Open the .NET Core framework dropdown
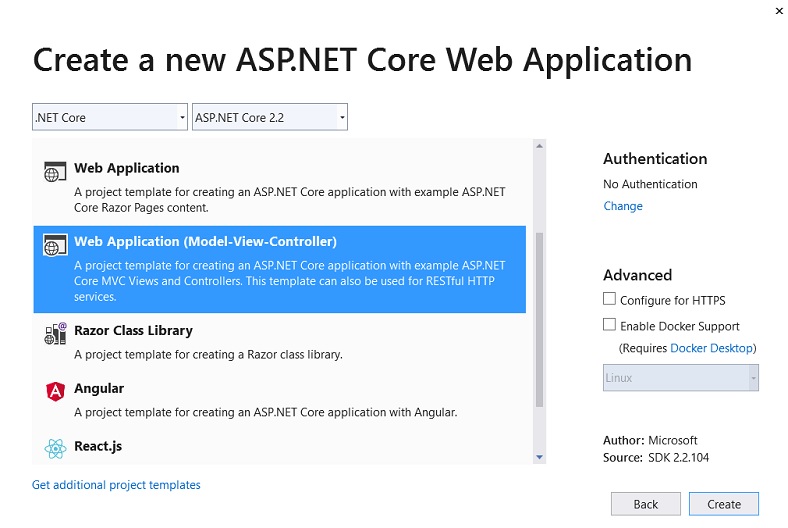The height and width of the screenshot is (528, 788). pyautogui.click(x=110, y=117)
